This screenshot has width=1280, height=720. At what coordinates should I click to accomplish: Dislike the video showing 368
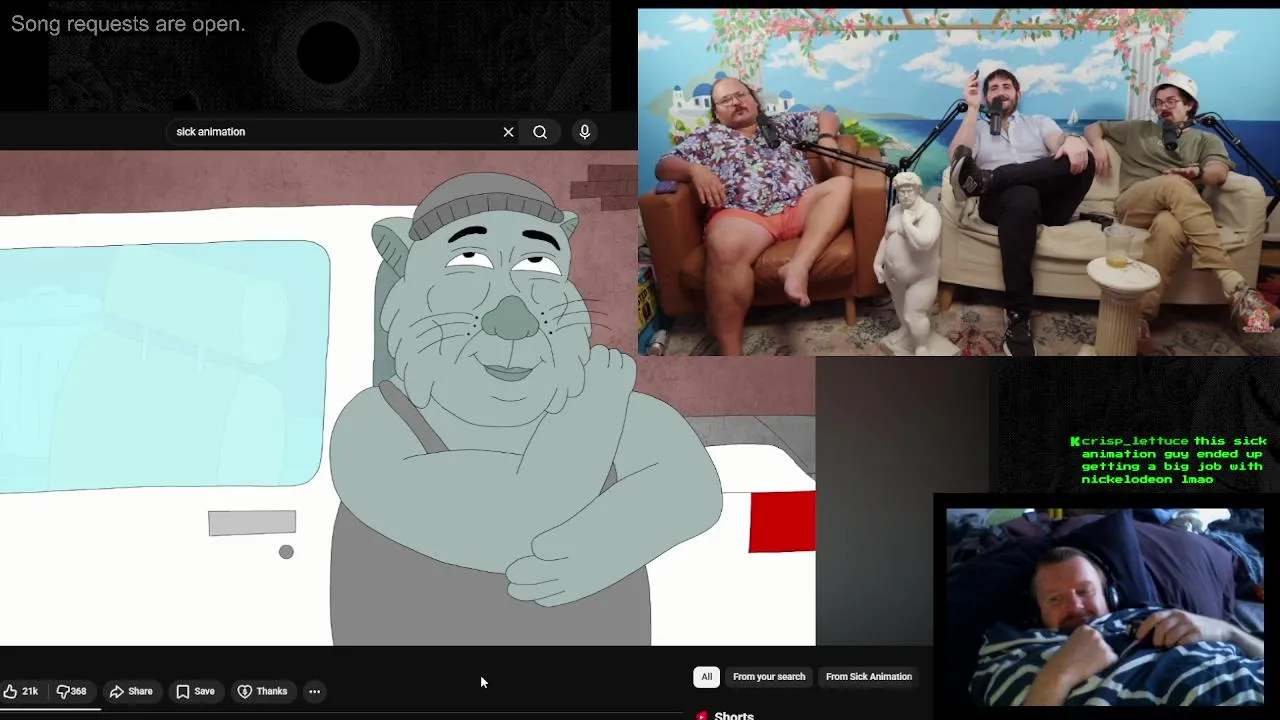pyautogui.click(x=72, y=691)
